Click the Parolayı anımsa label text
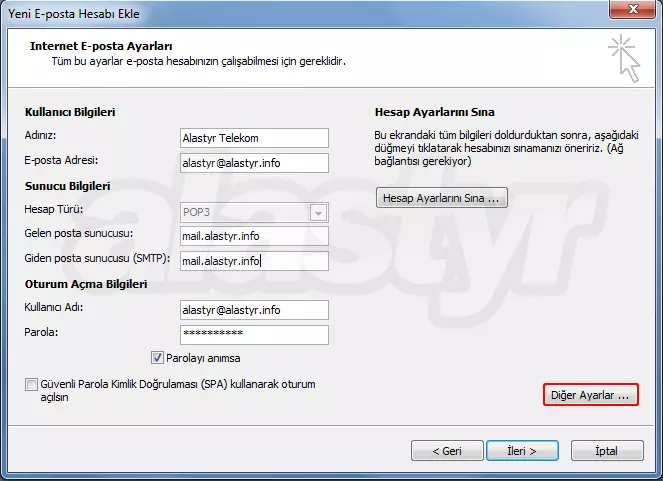The image size is (663, 481). pyautogui.click(x=203, y=358)
